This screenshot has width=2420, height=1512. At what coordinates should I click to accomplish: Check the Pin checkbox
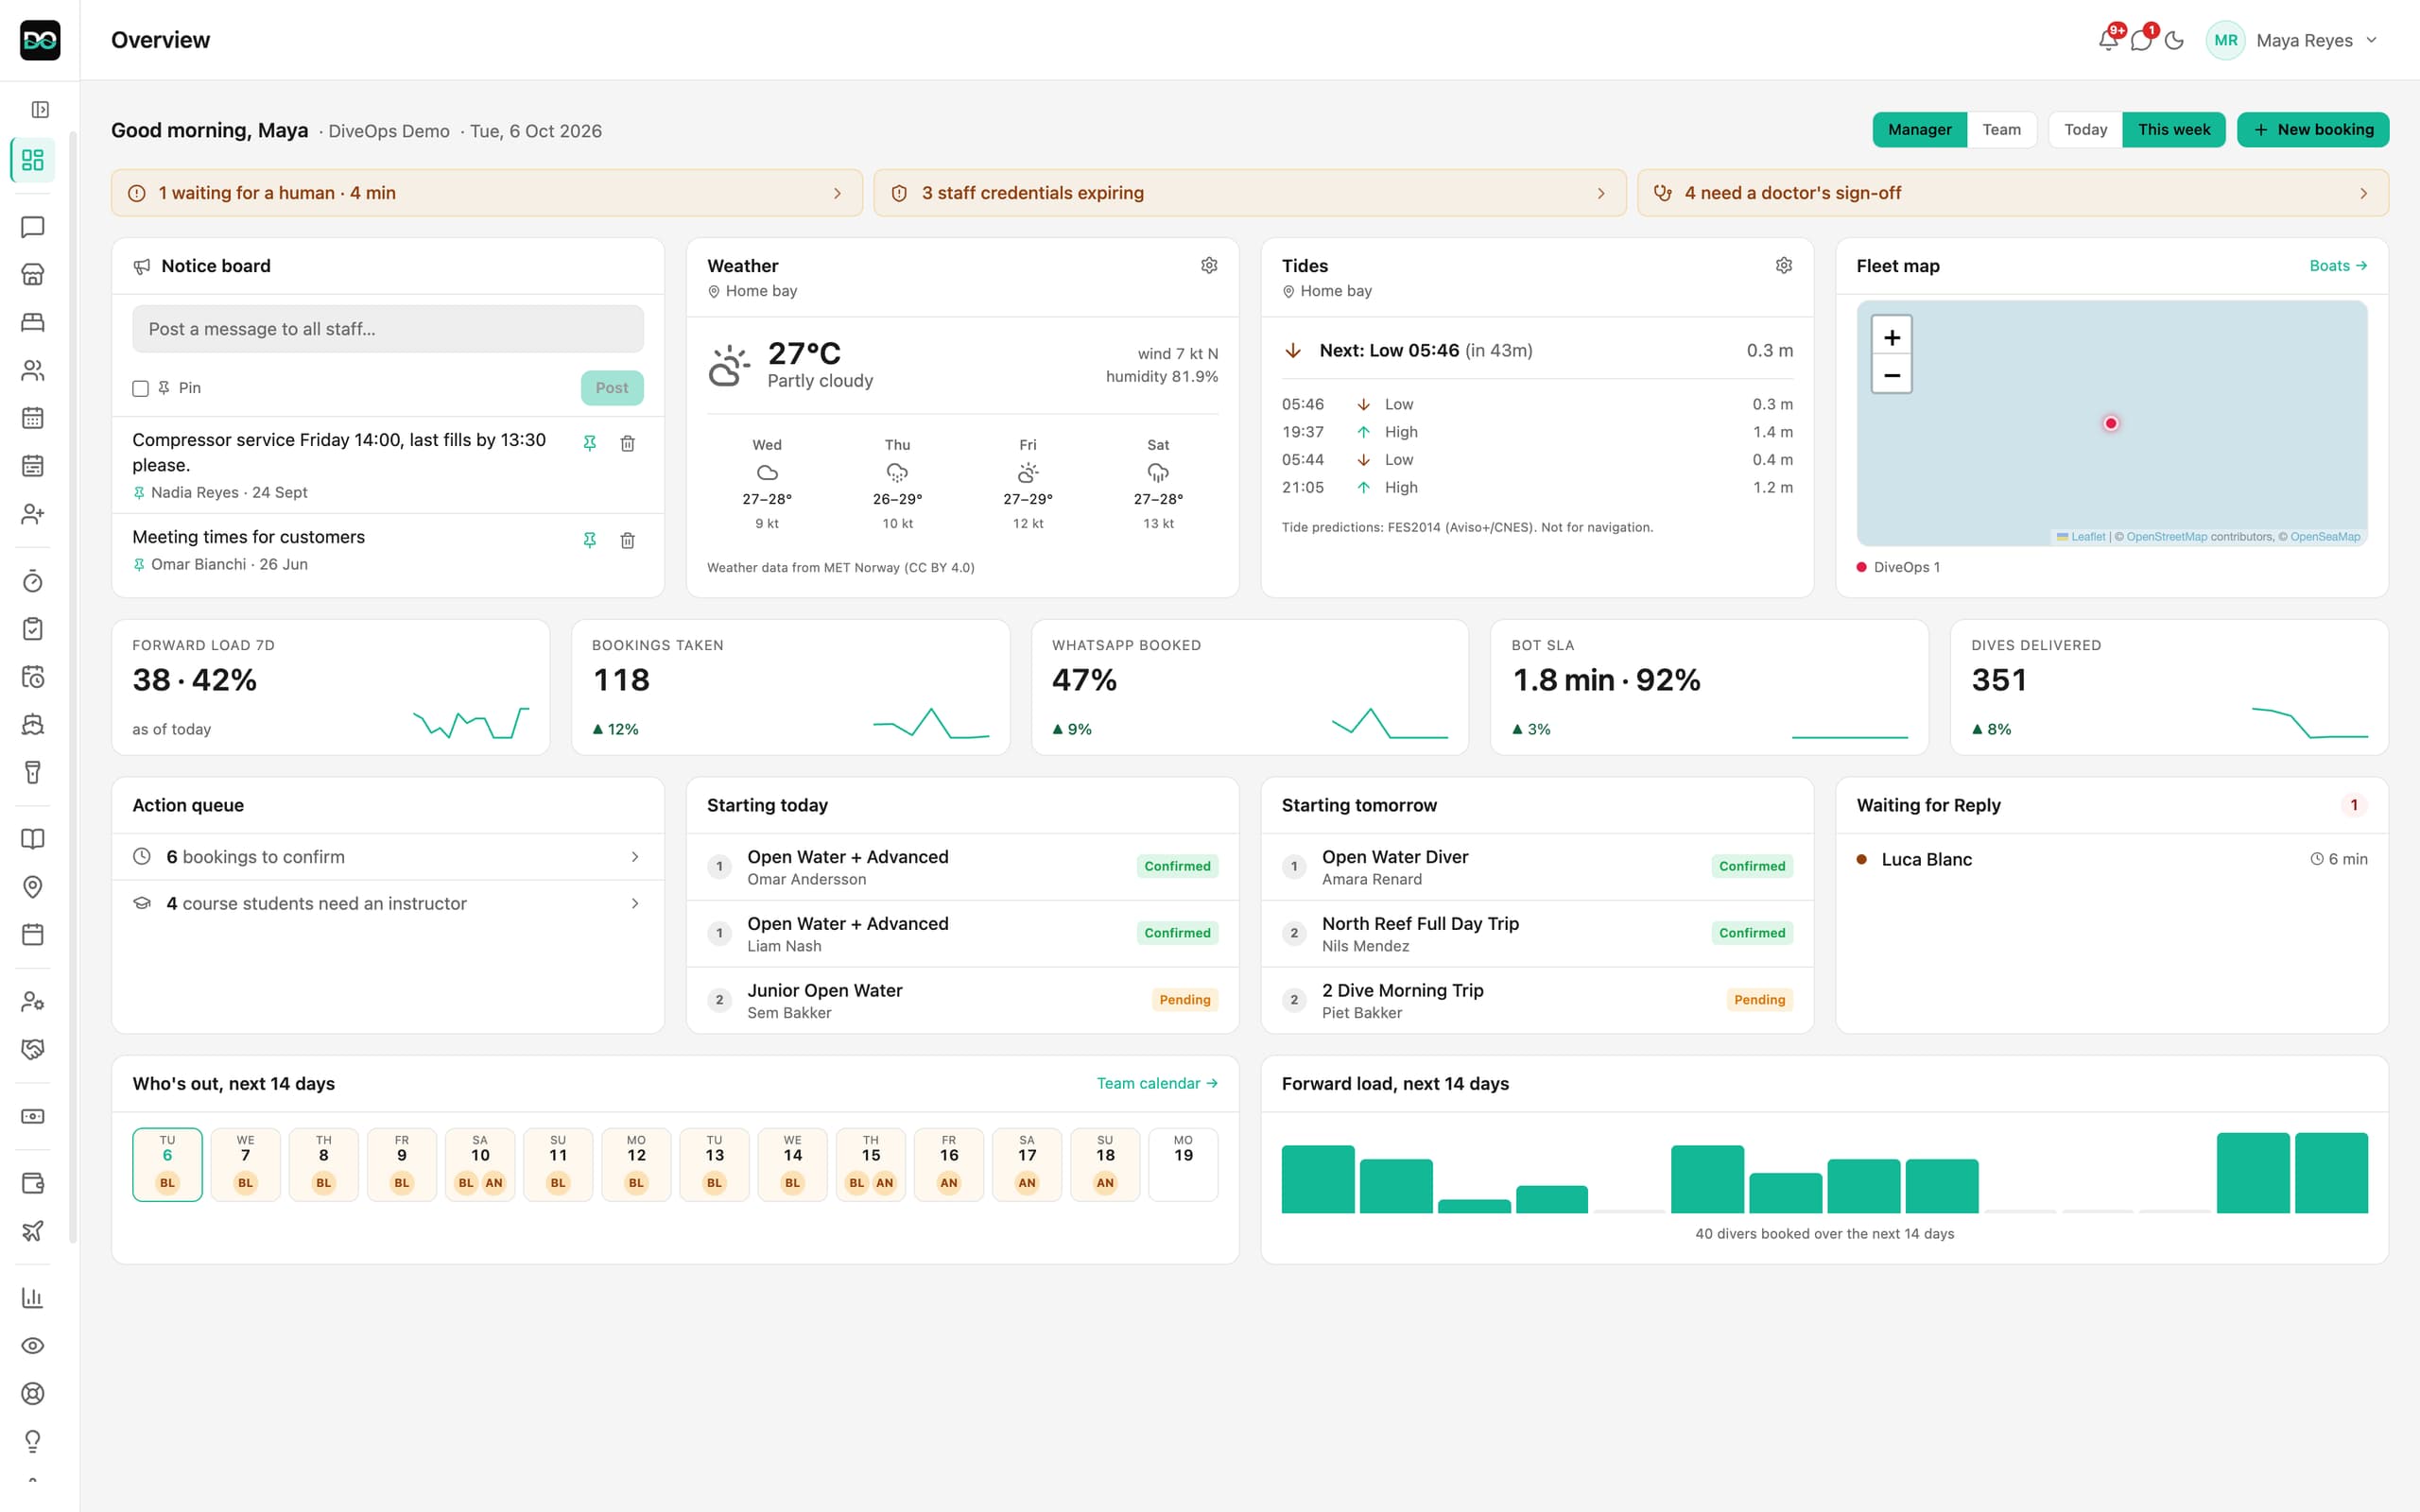140,388
